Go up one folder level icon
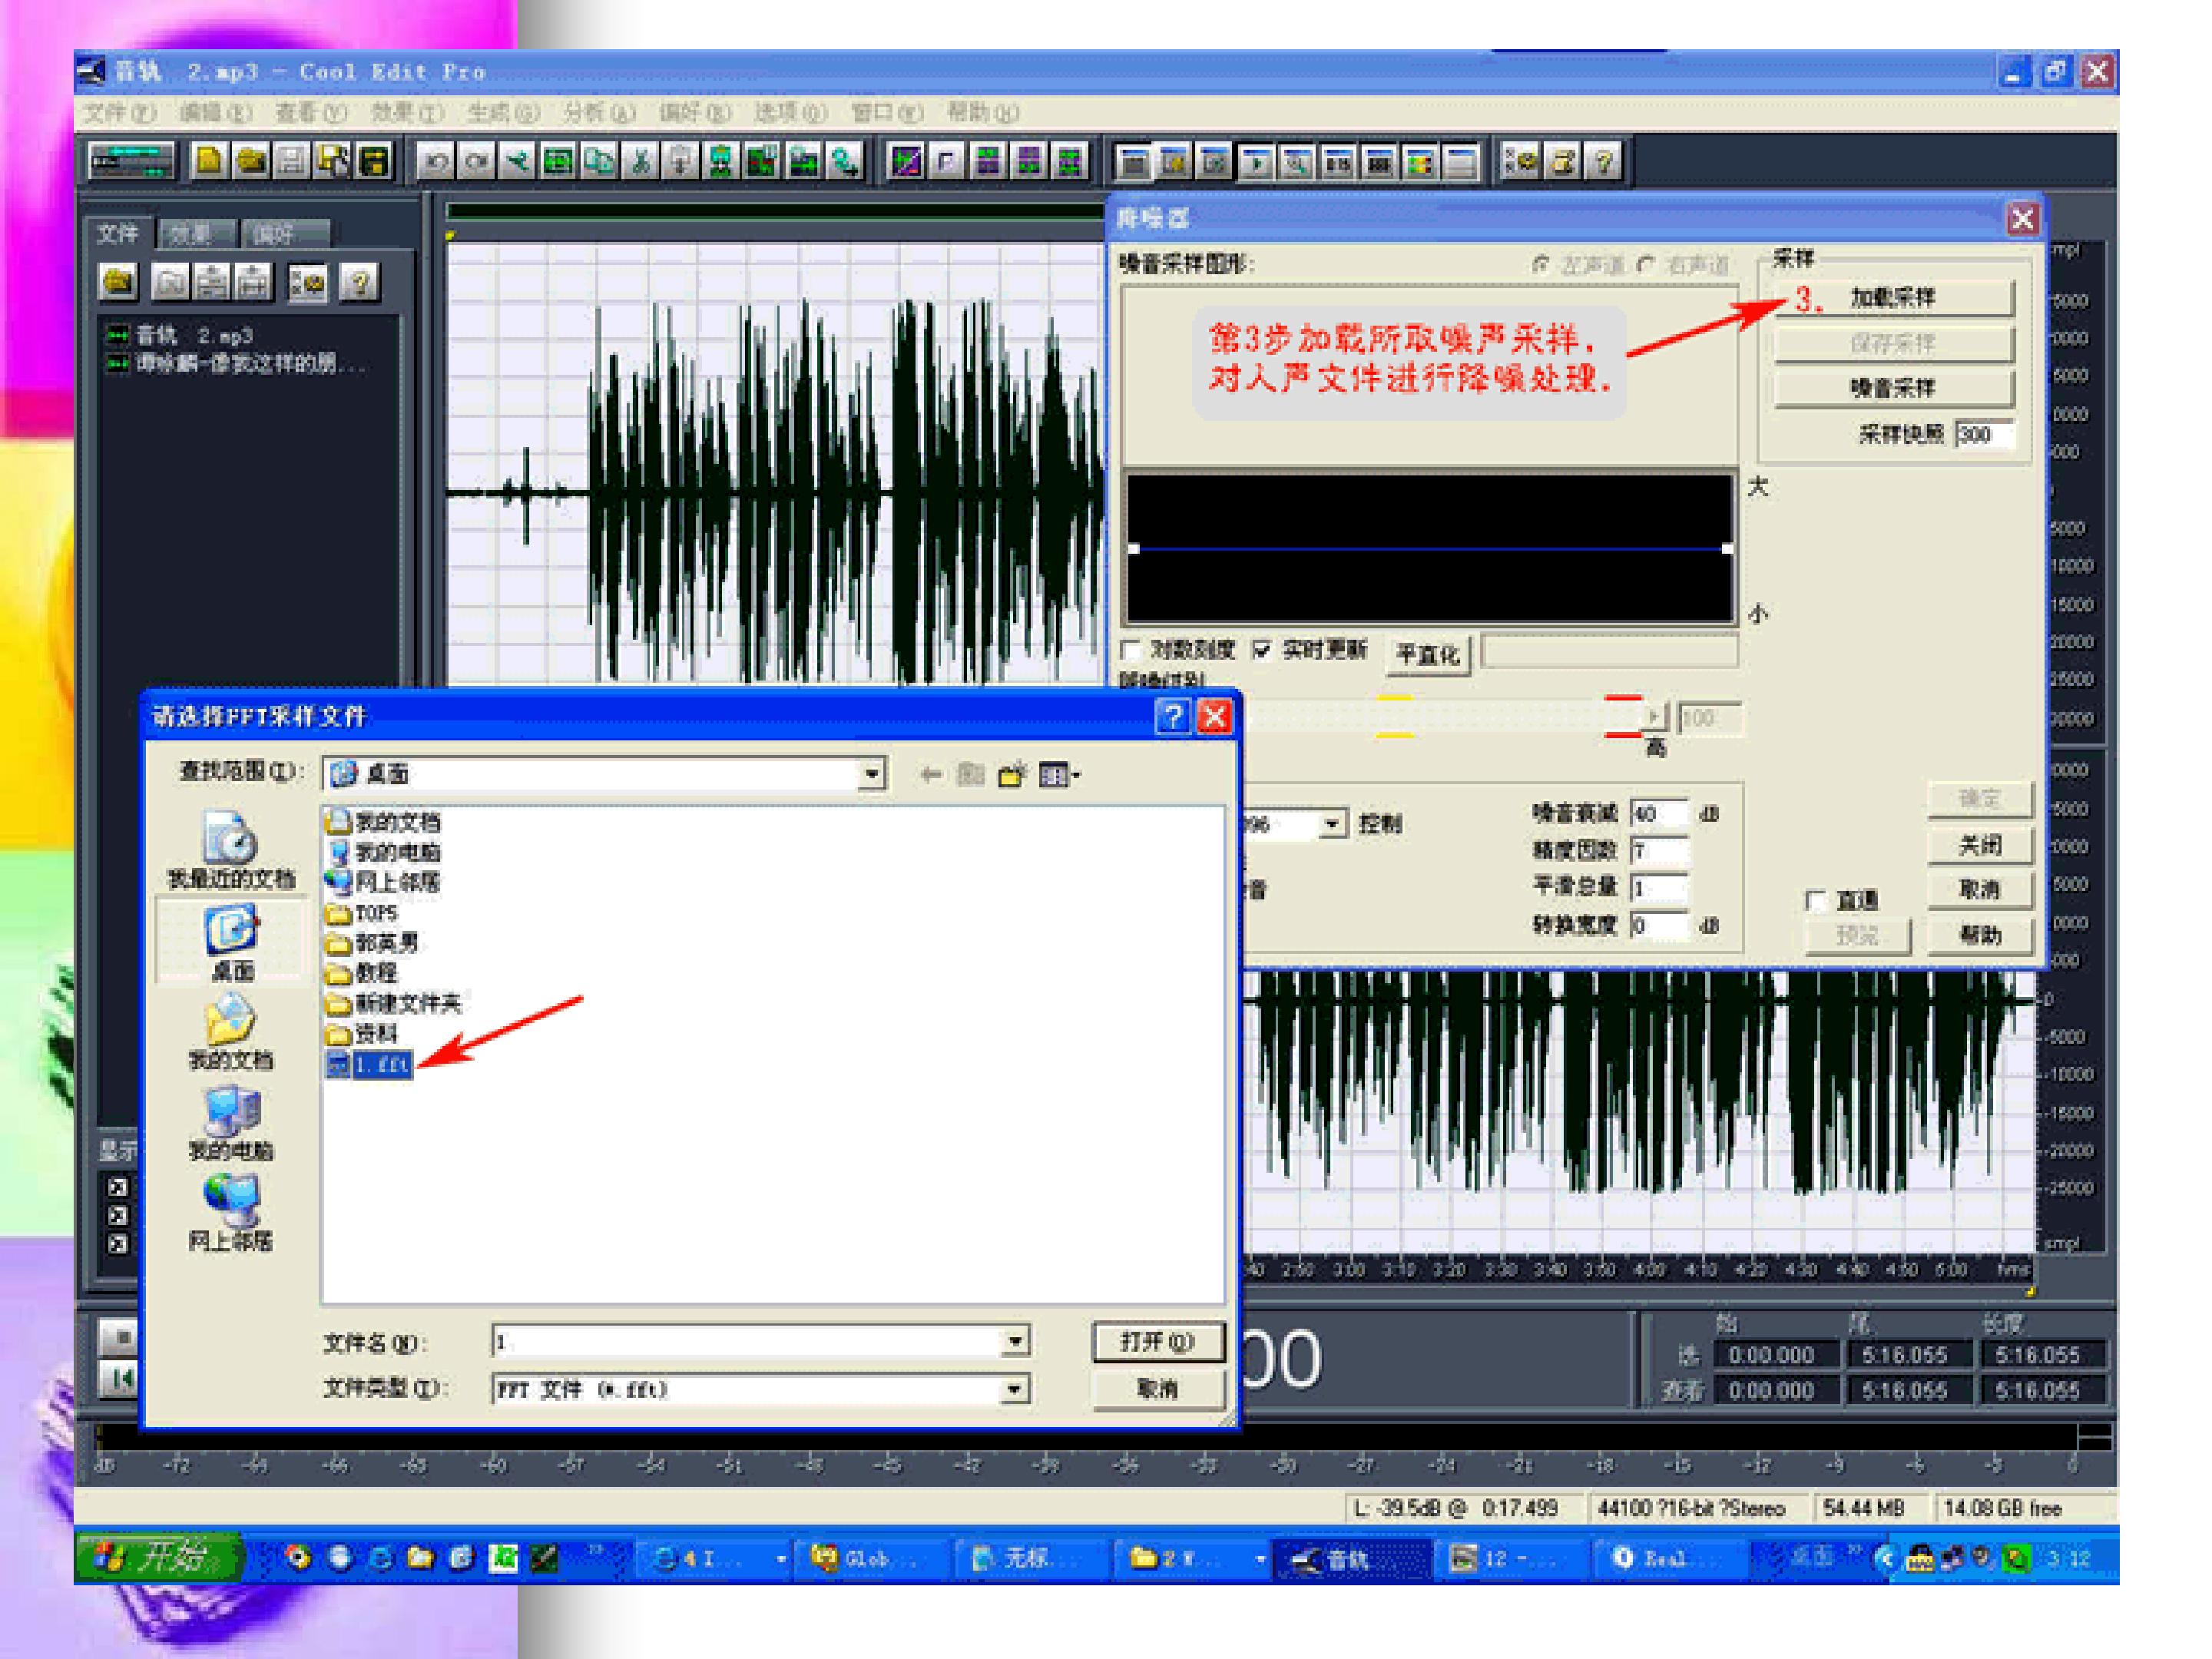Image resolution: width=2212 pixels, height=1659 pixels. tap(970, 774)
